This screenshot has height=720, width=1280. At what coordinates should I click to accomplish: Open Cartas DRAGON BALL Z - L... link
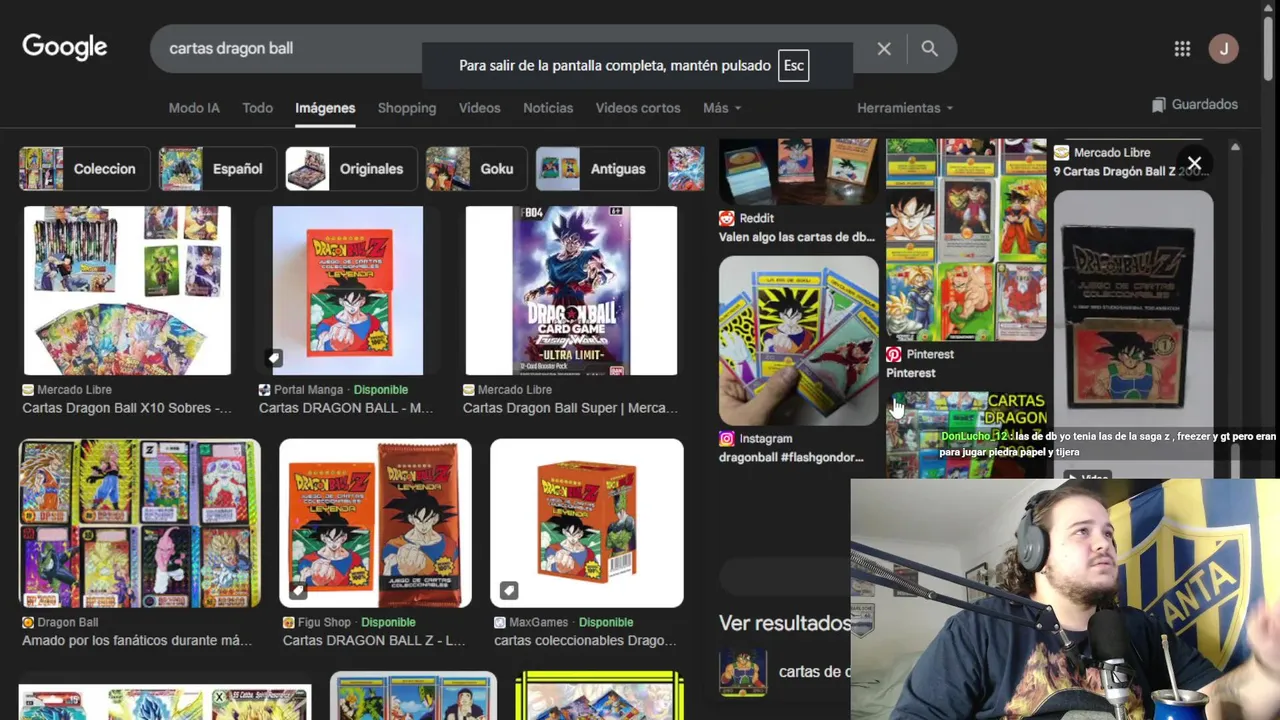click(x=374, y=640)
